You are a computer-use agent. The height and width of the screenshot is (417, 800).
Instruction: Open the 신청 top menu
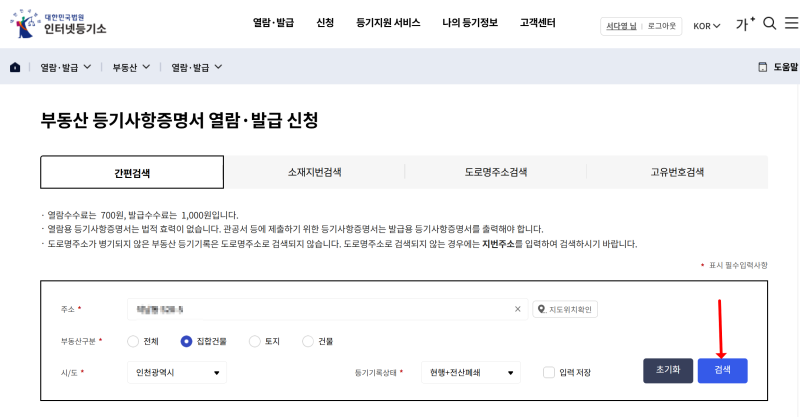(x=325, y=22)
